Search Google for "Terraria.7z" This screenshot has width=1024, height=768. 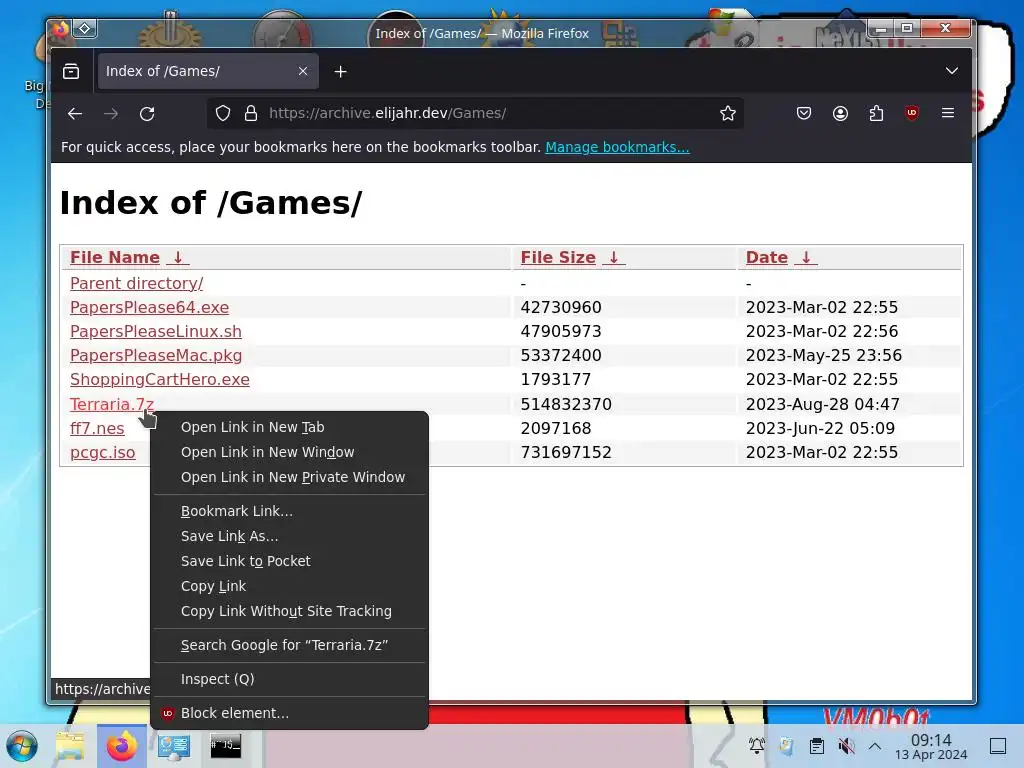click(x=289, y=645)
